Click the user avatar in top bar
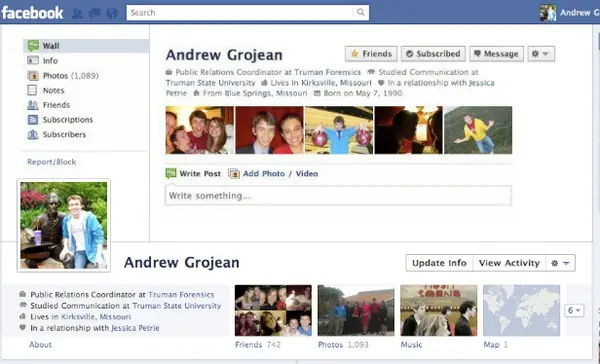Viewport: 600px width, 364px height. pyautogui.click(x=548, y=13)
